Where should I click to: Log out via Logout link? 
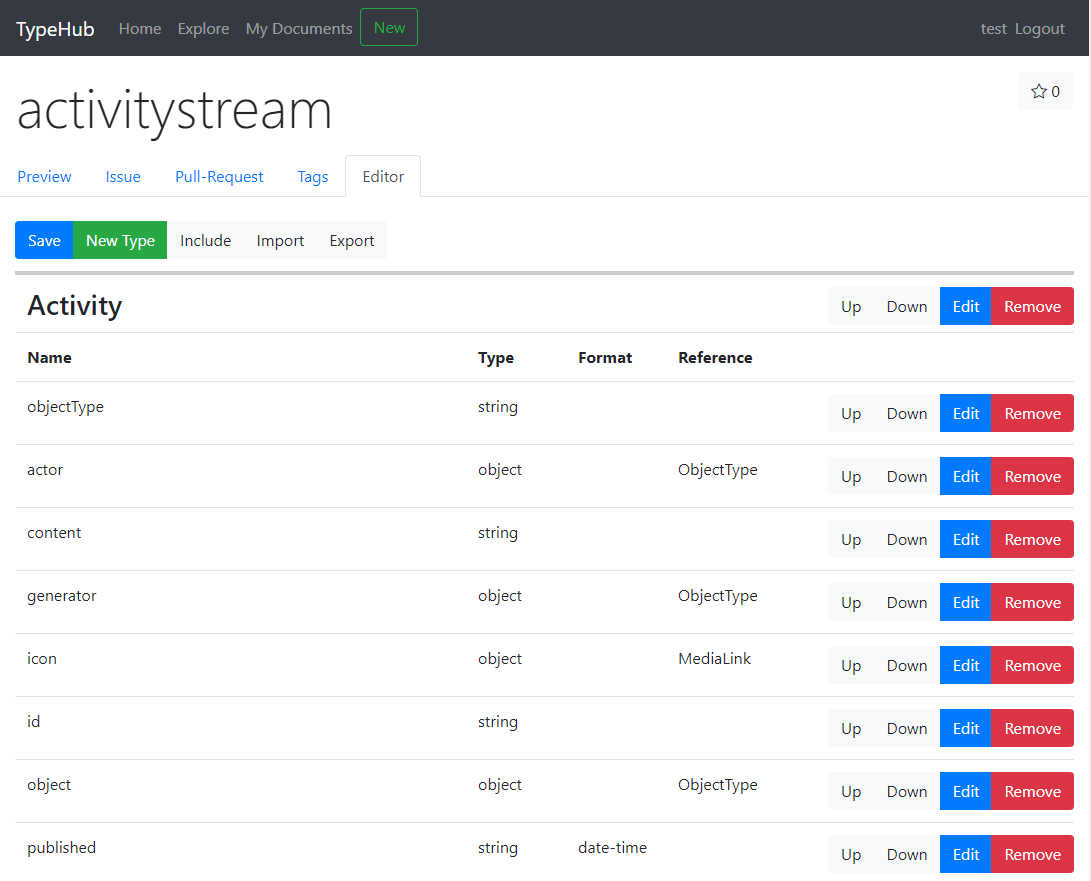point(1040,29)
